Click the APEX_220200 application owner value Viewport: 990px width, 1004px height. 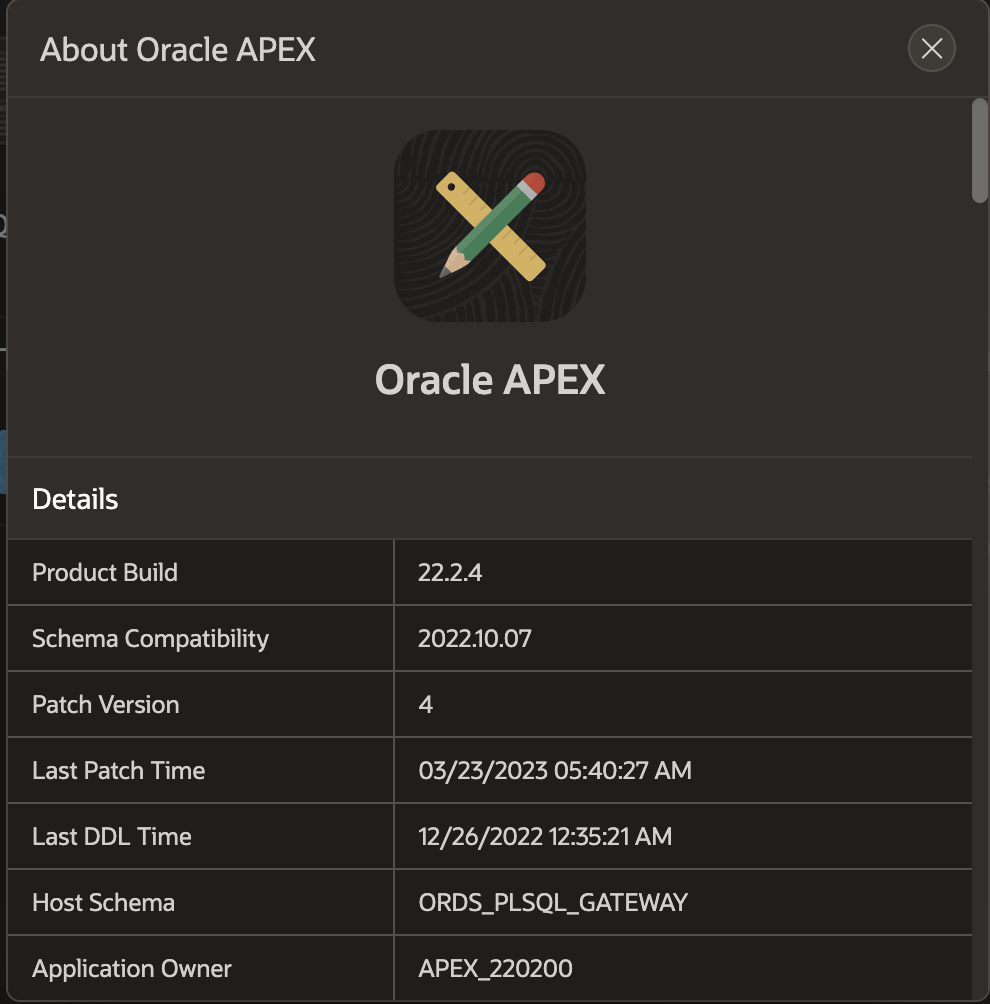click(495, 968)
